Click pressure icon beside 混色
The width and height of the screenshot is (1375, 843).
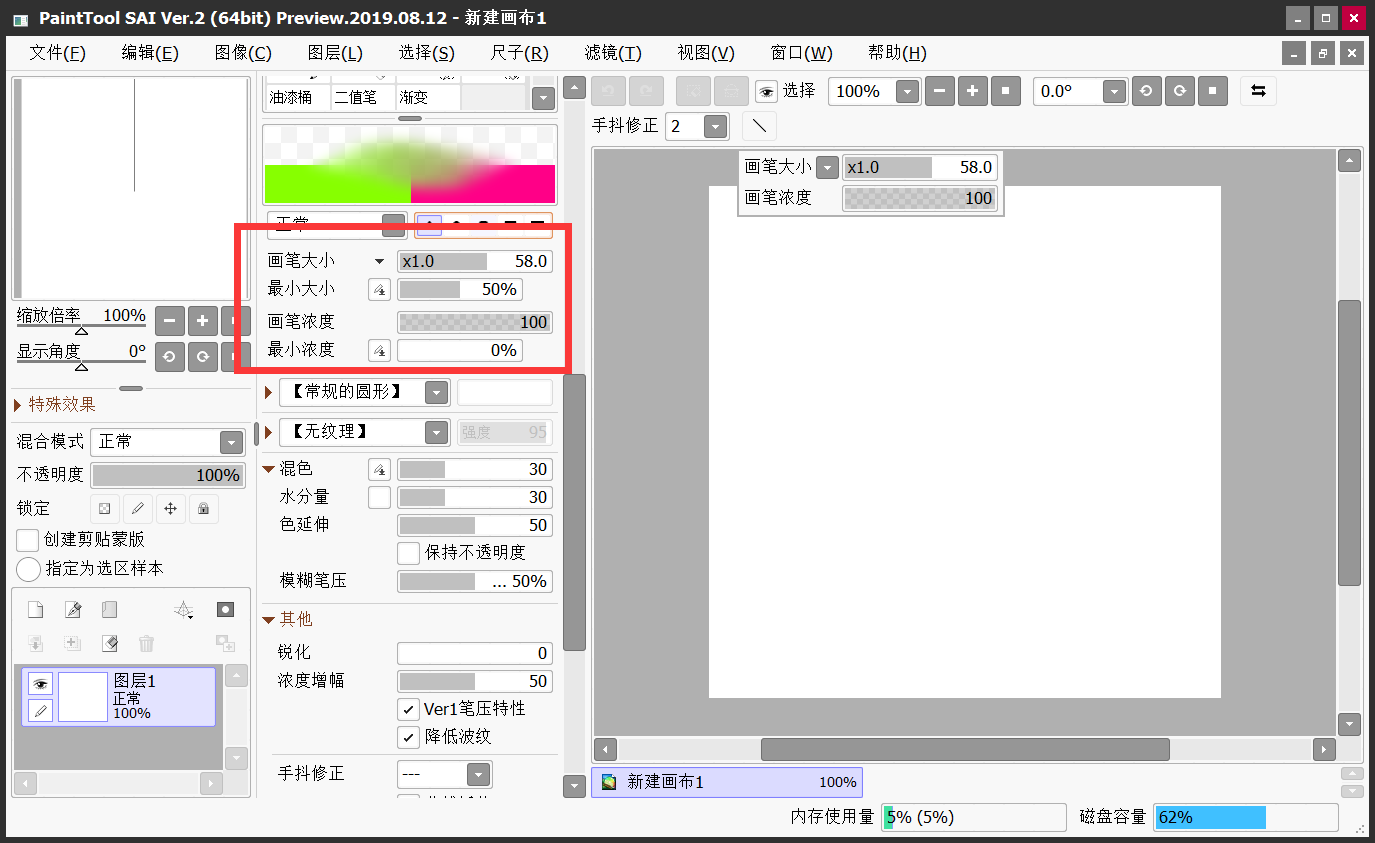[380, 469]
